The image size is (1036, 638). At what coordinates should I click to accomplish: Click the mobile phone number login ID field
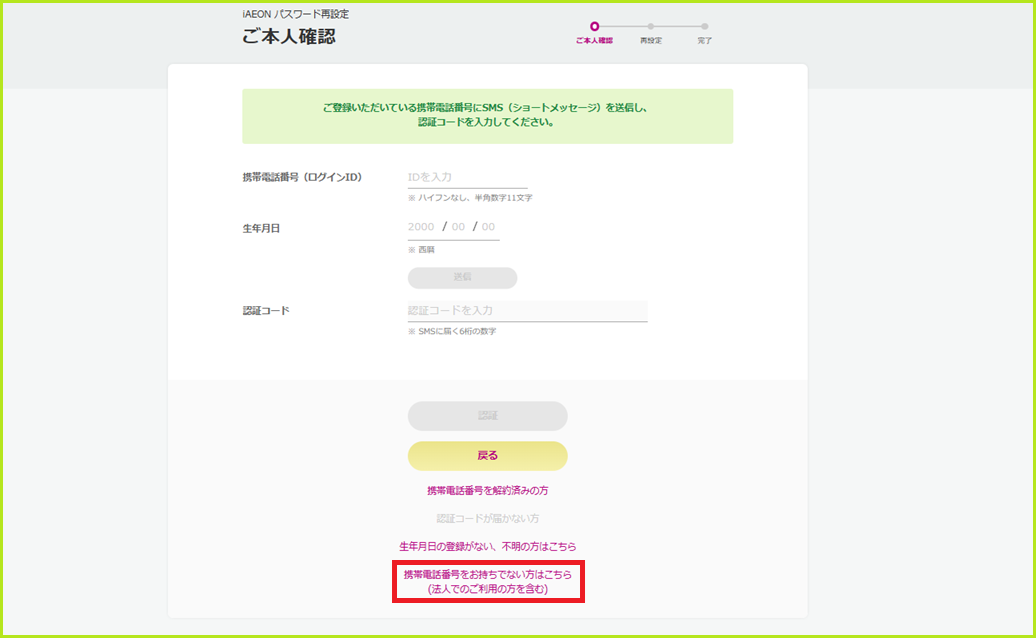coord(467,177)
